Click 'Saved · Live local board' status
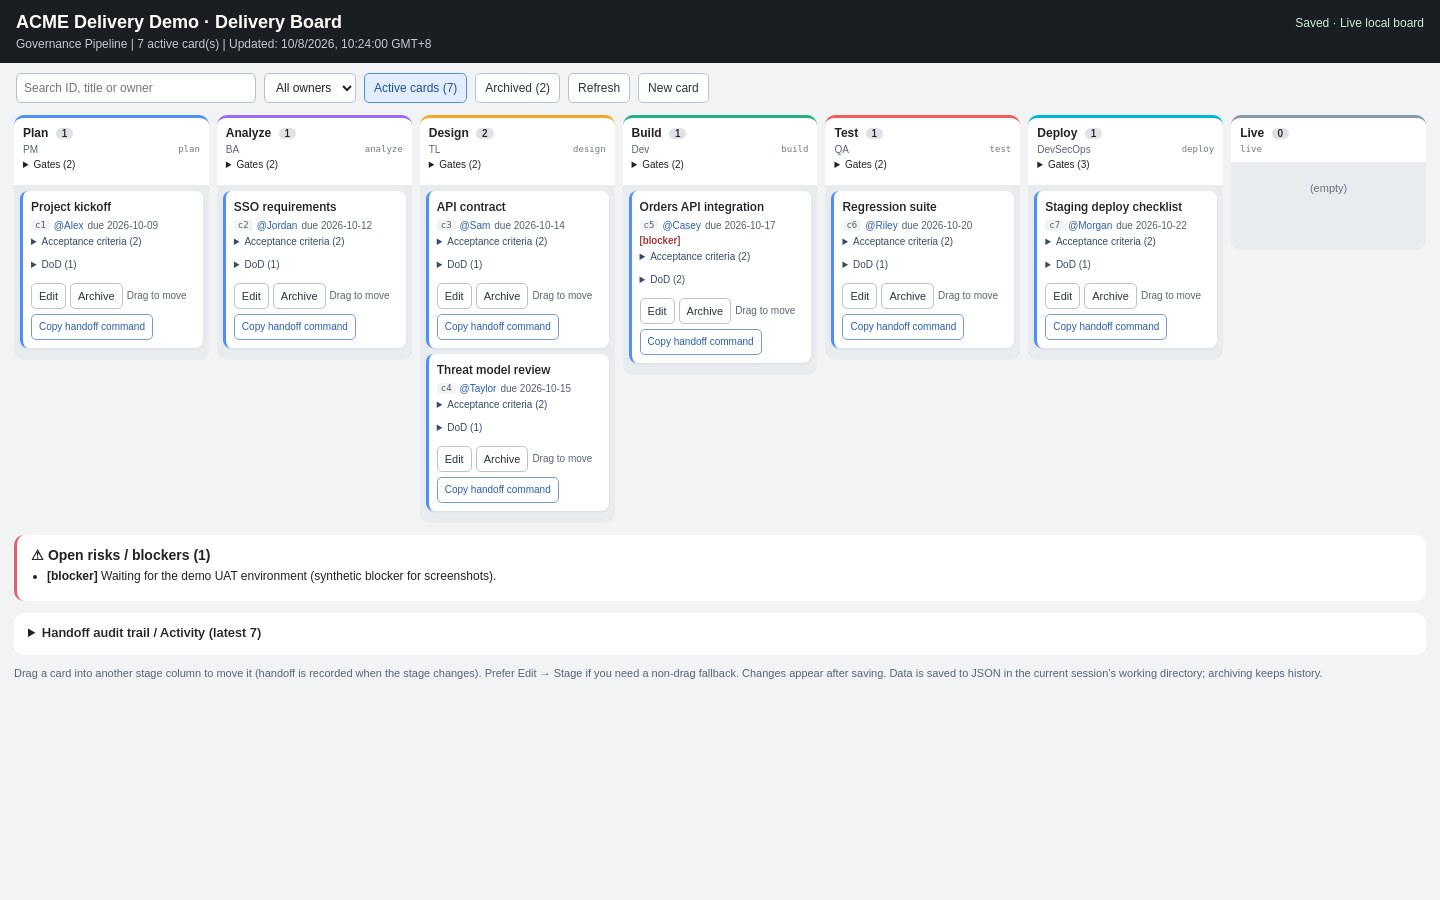 1359,23
